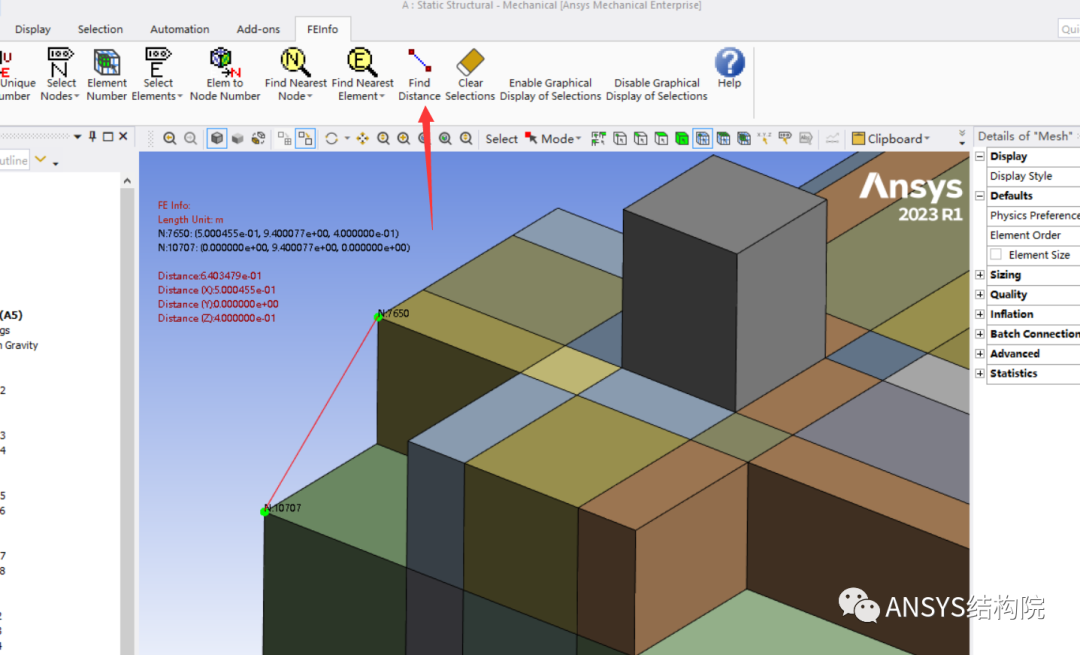Switch to shaded exterior and edges display

coord(217,138)
